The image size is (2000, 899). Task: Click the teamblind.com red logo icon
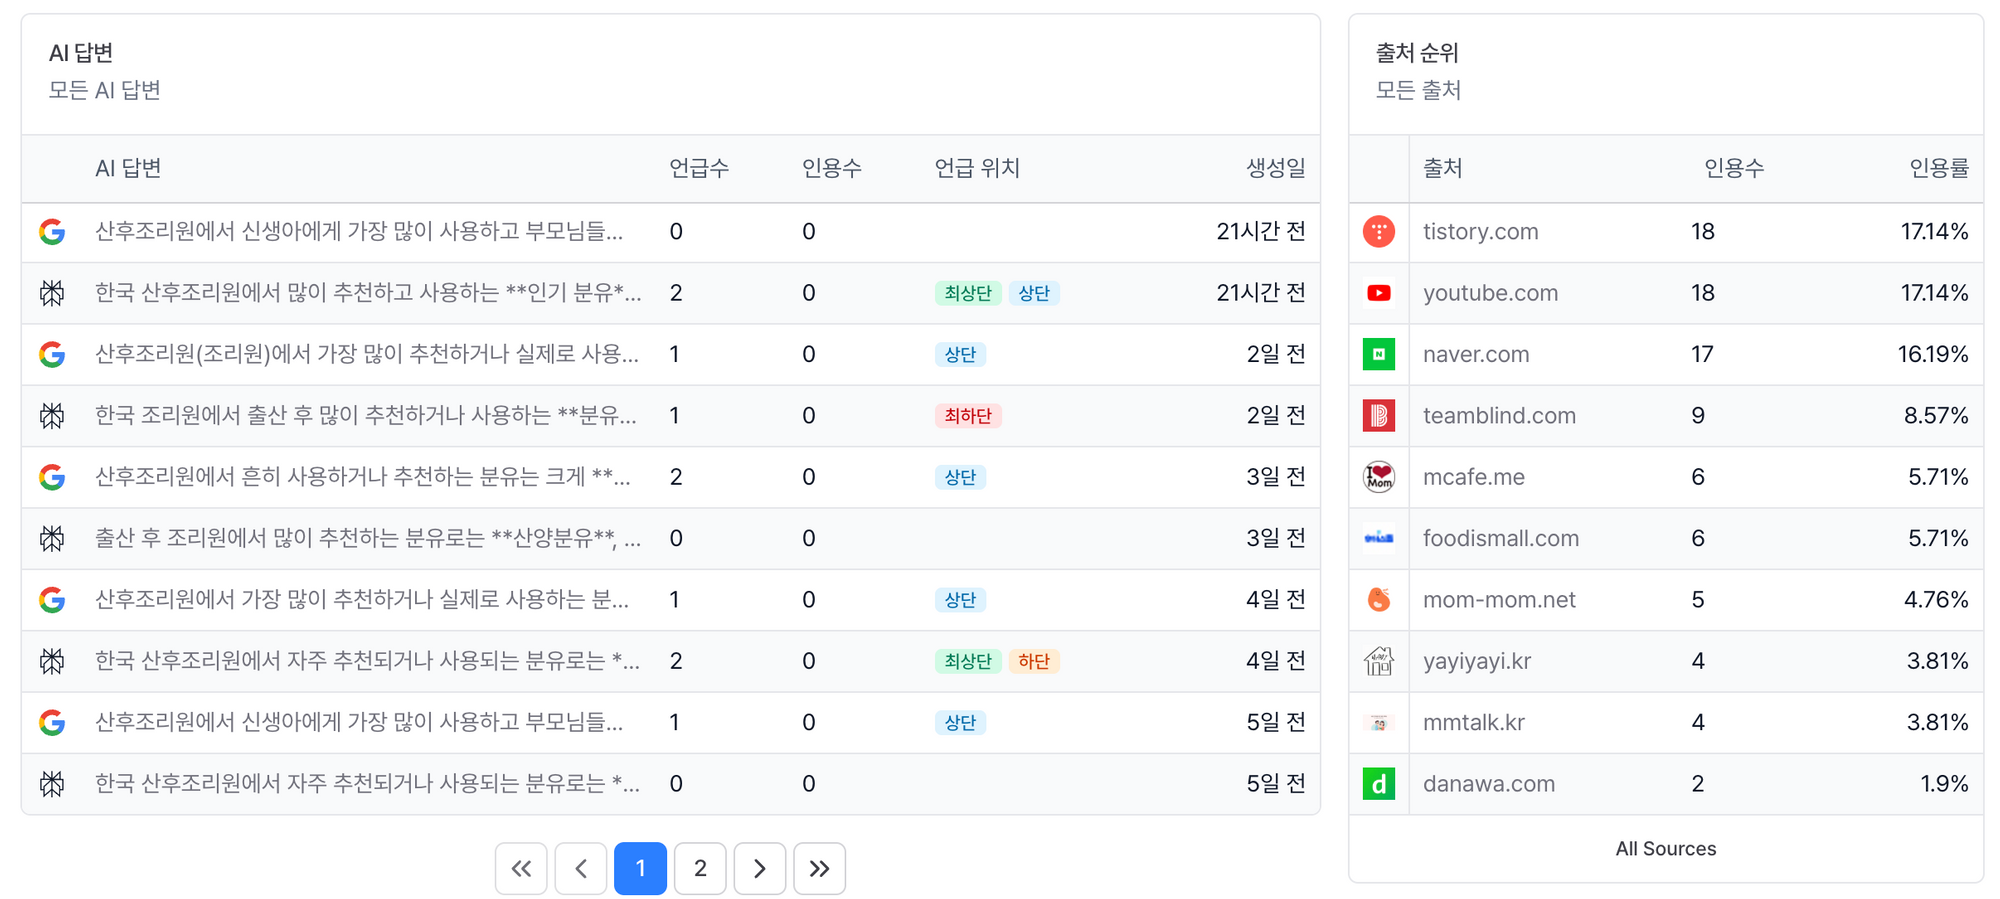tap(1378, 415)
